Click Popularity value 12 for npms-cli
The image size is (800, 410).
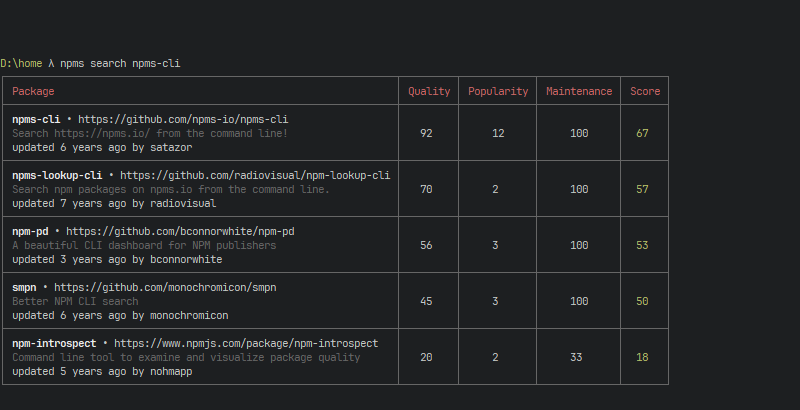(x=498, y=134)
